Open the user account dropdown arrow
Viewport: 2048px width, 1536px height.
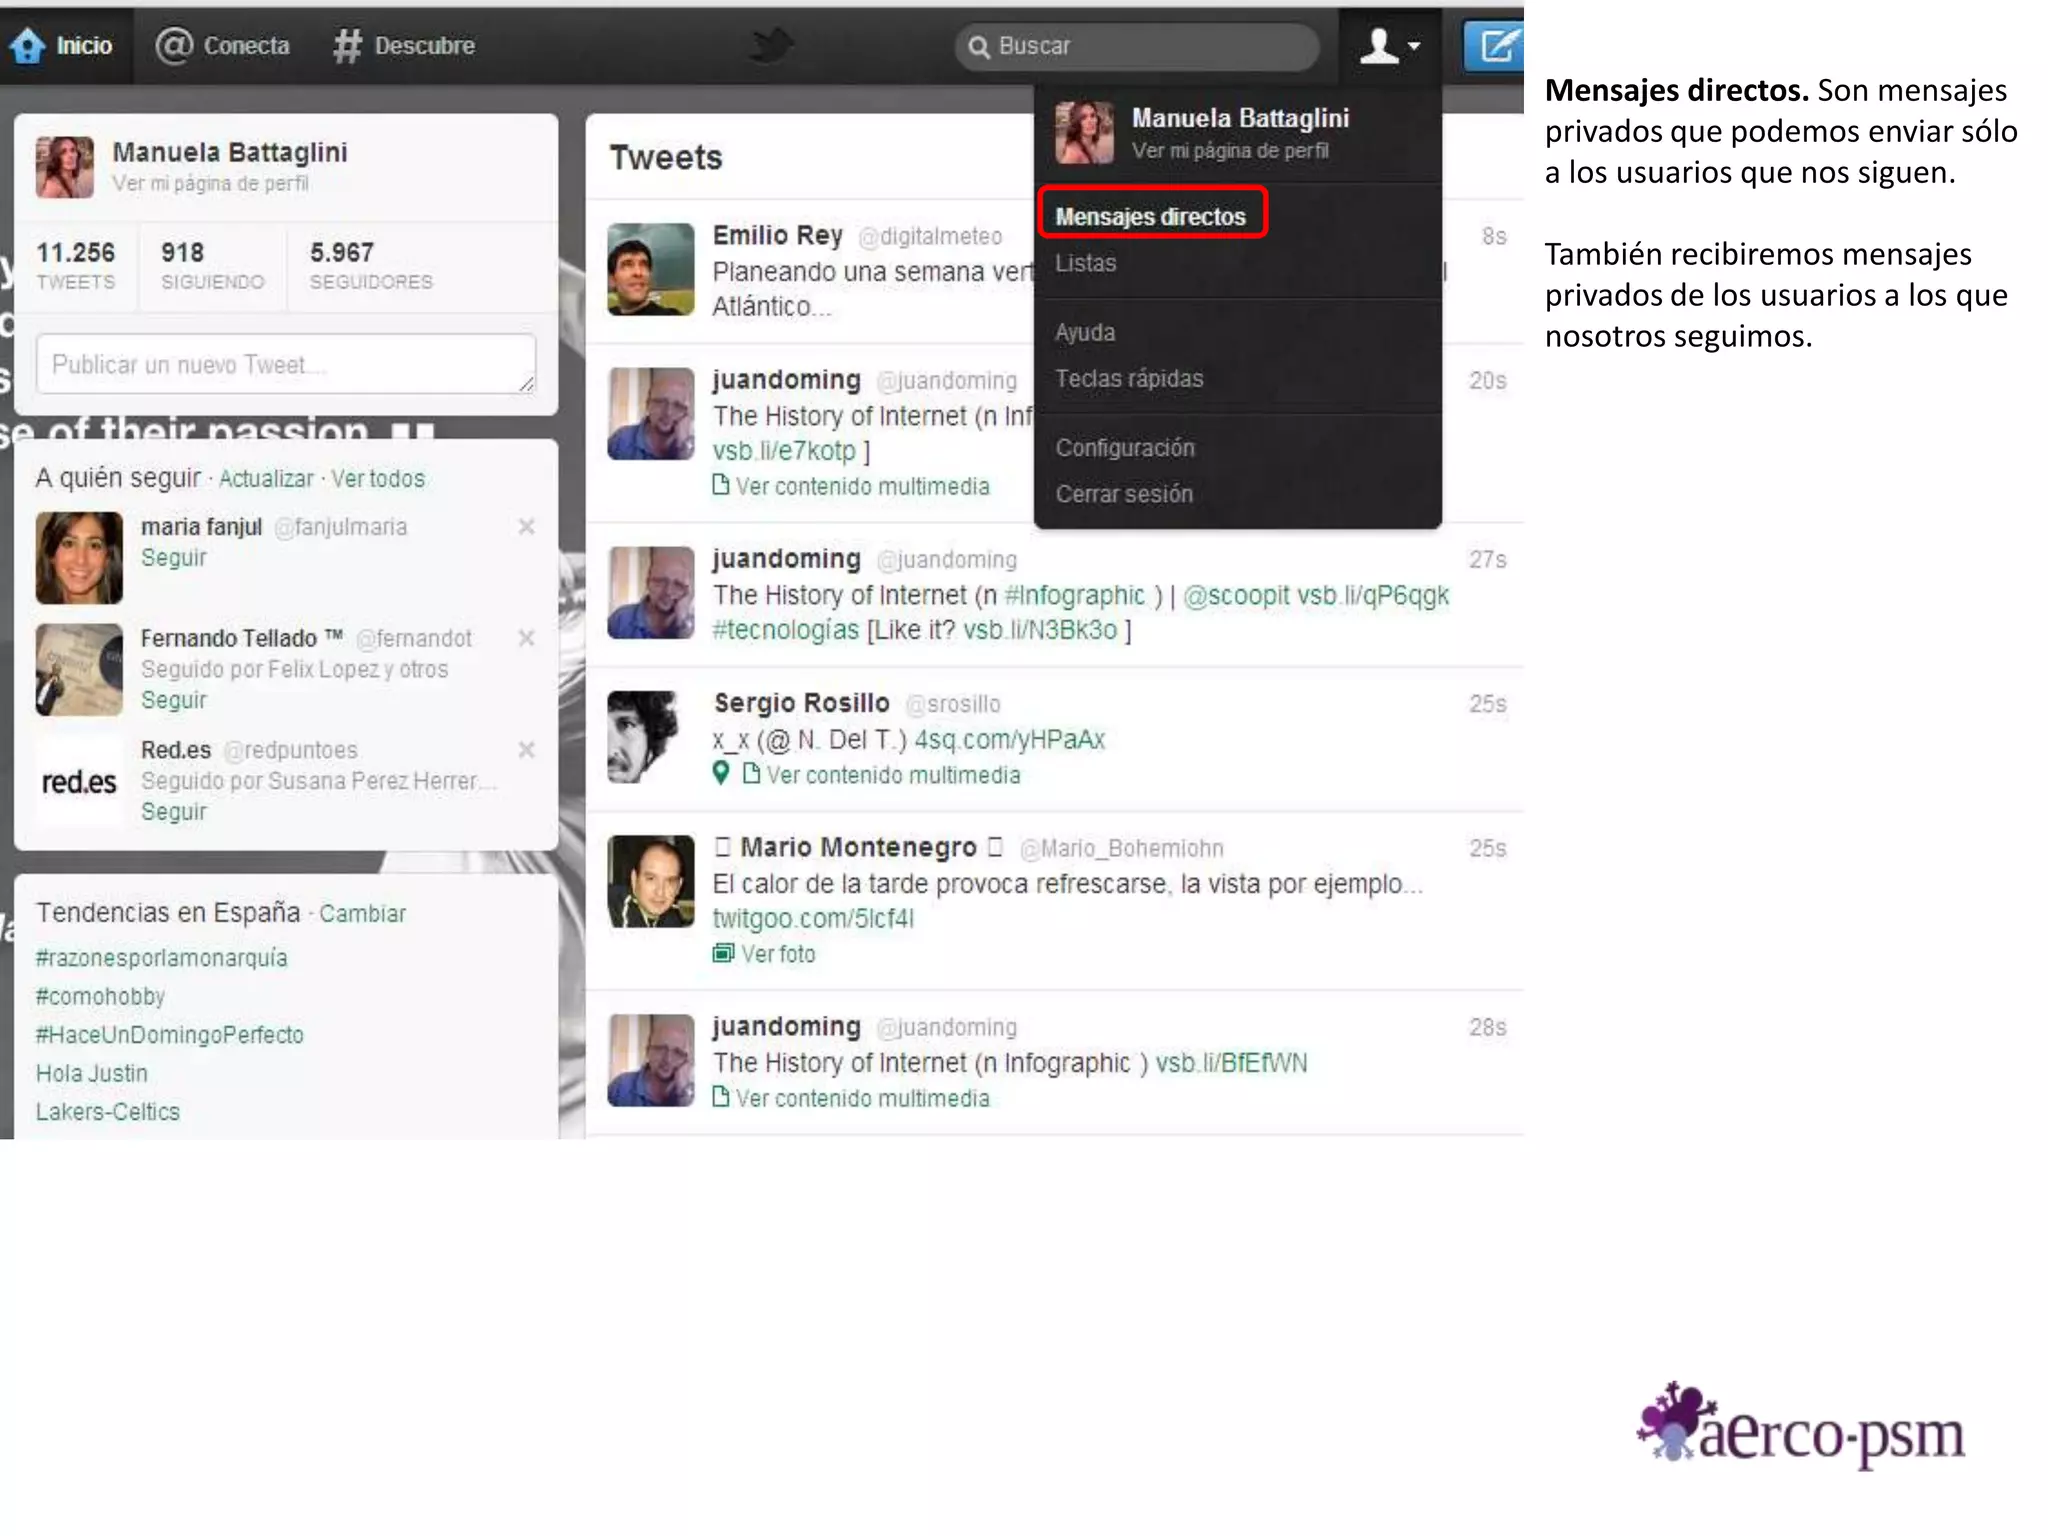1413,46
